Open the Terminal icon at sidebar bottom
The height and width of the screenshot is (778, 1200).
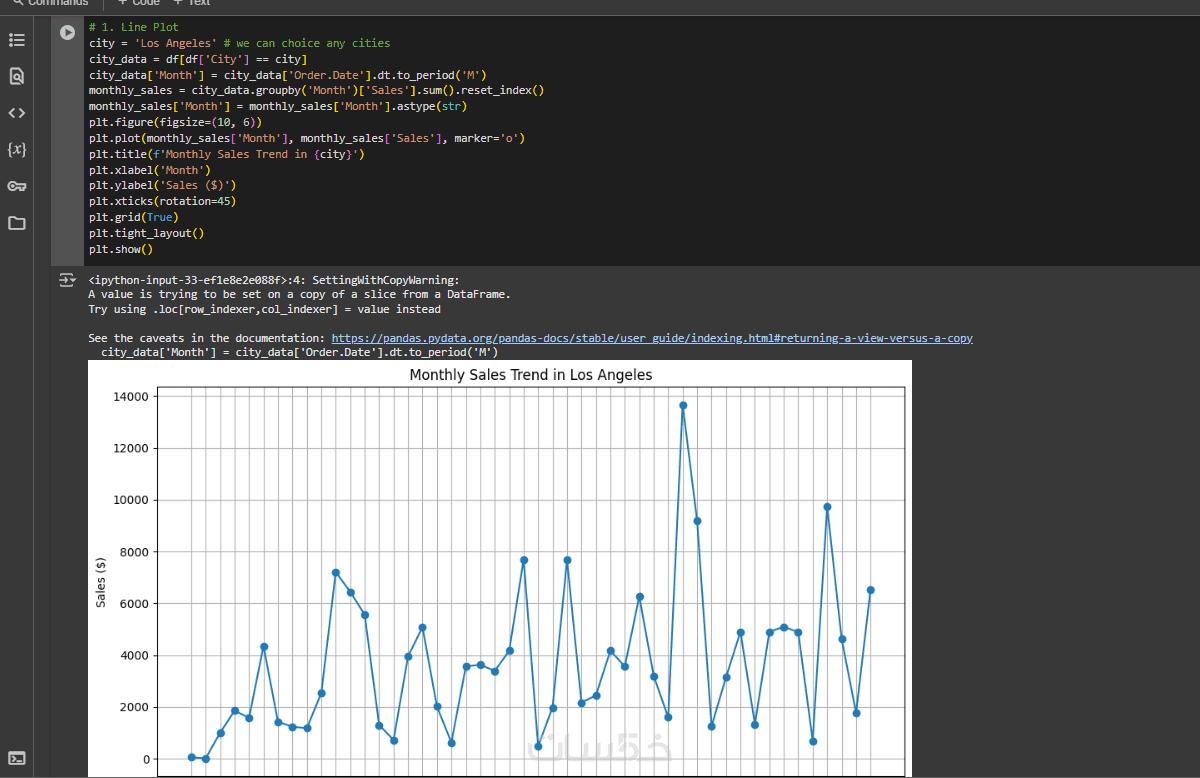tap(17, 758)
